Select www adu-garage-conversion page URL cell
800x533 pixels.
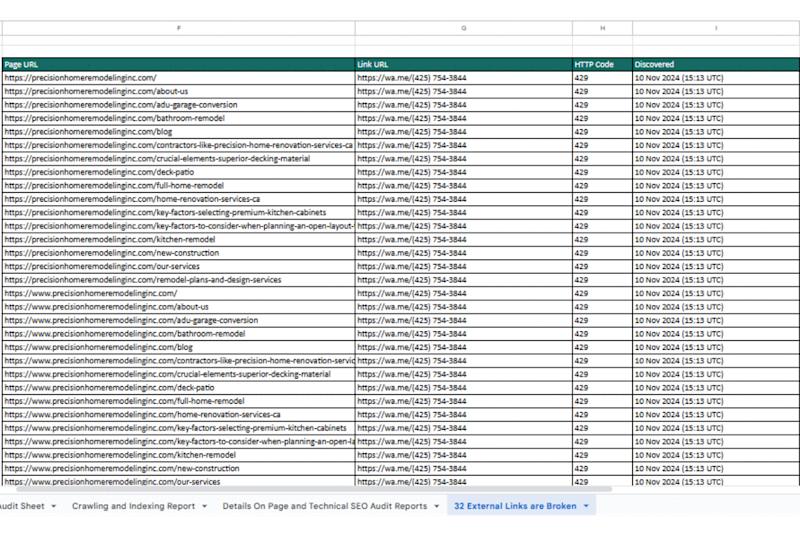click(179, 320)
